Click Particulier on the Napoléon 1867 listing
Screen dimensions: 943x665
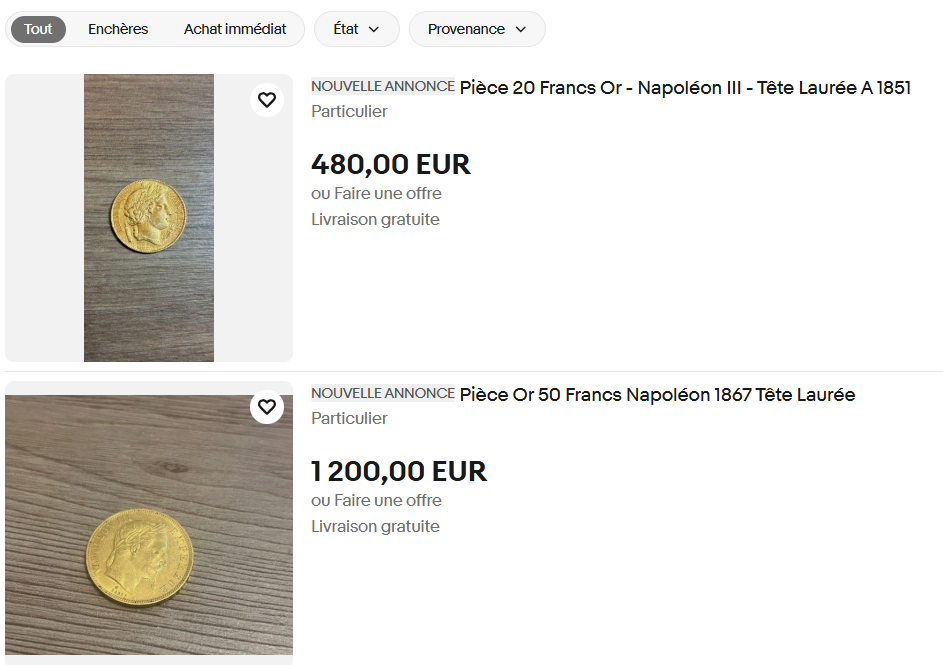click(x=349, y=418)
